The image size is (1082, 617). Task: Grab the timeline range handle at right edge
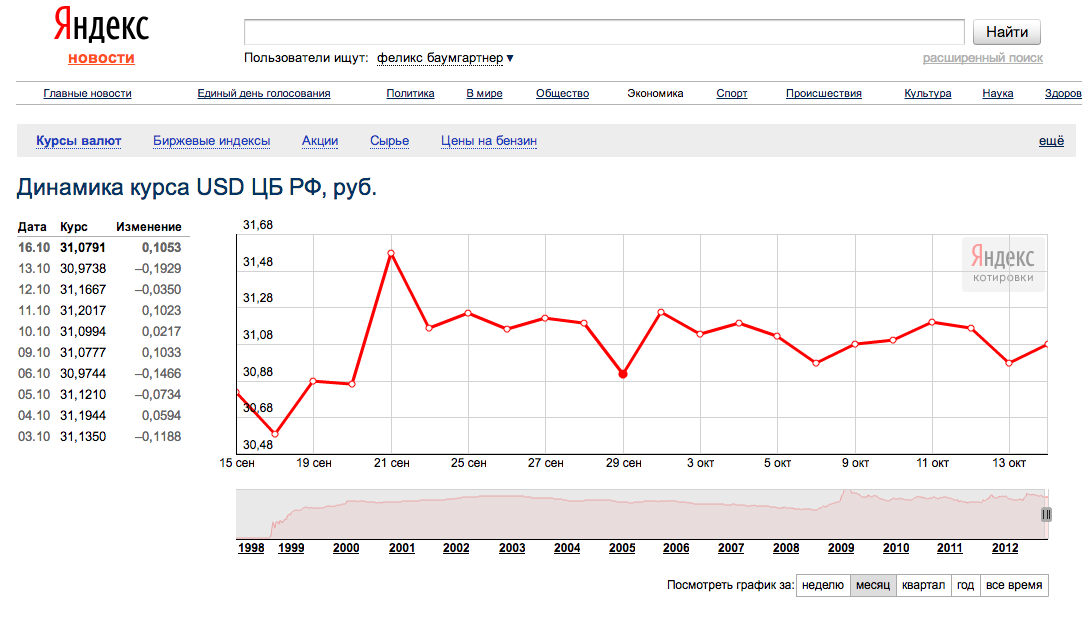pos(1046,514)
